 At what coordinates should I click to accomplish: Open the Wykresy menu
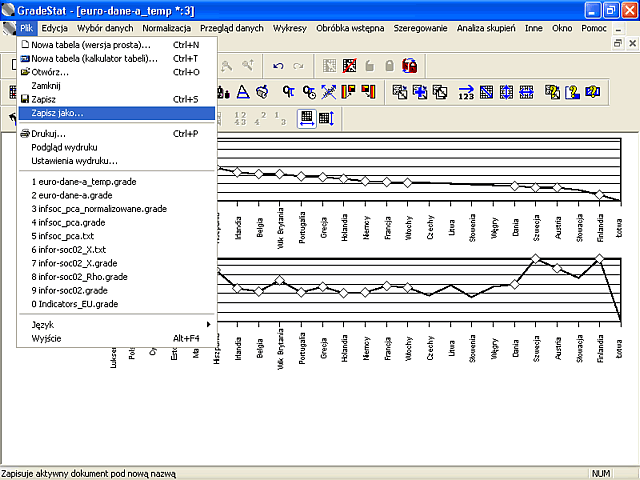(x=290, y=28)
